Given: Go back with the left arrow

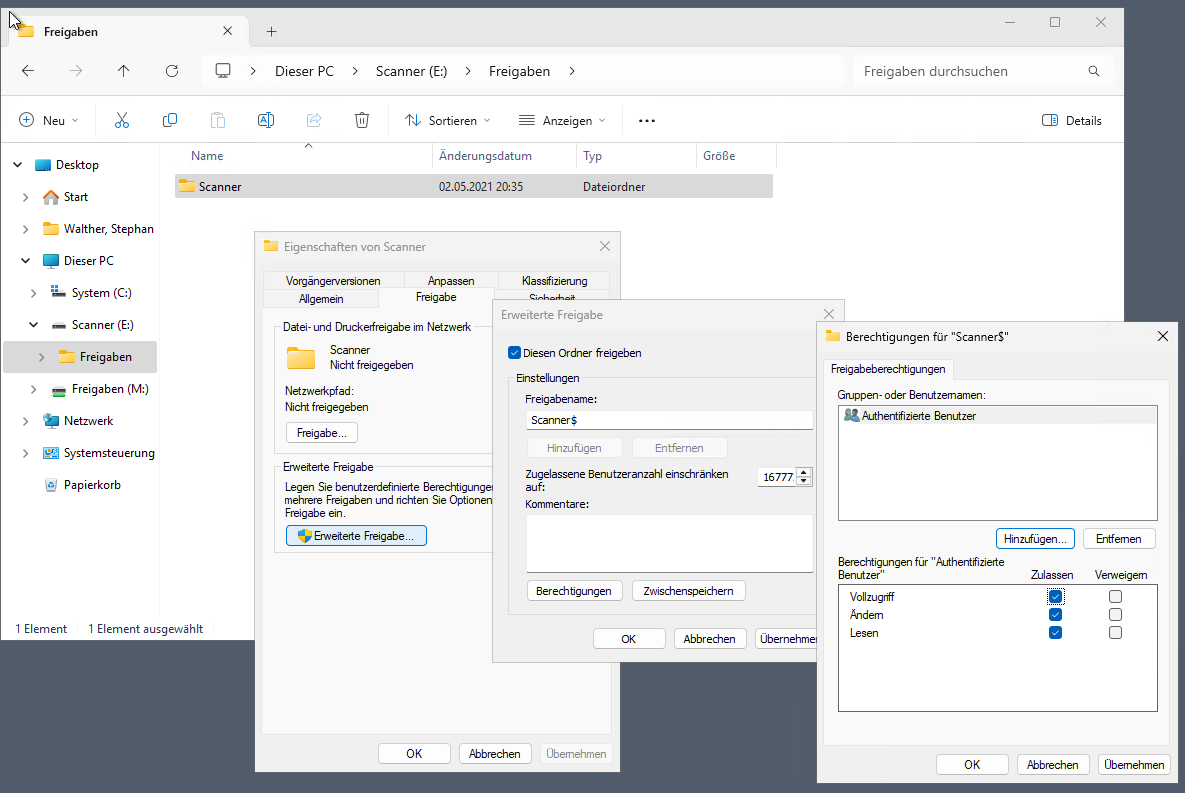Looking at the screenshot, I should [x=28, y=71].
